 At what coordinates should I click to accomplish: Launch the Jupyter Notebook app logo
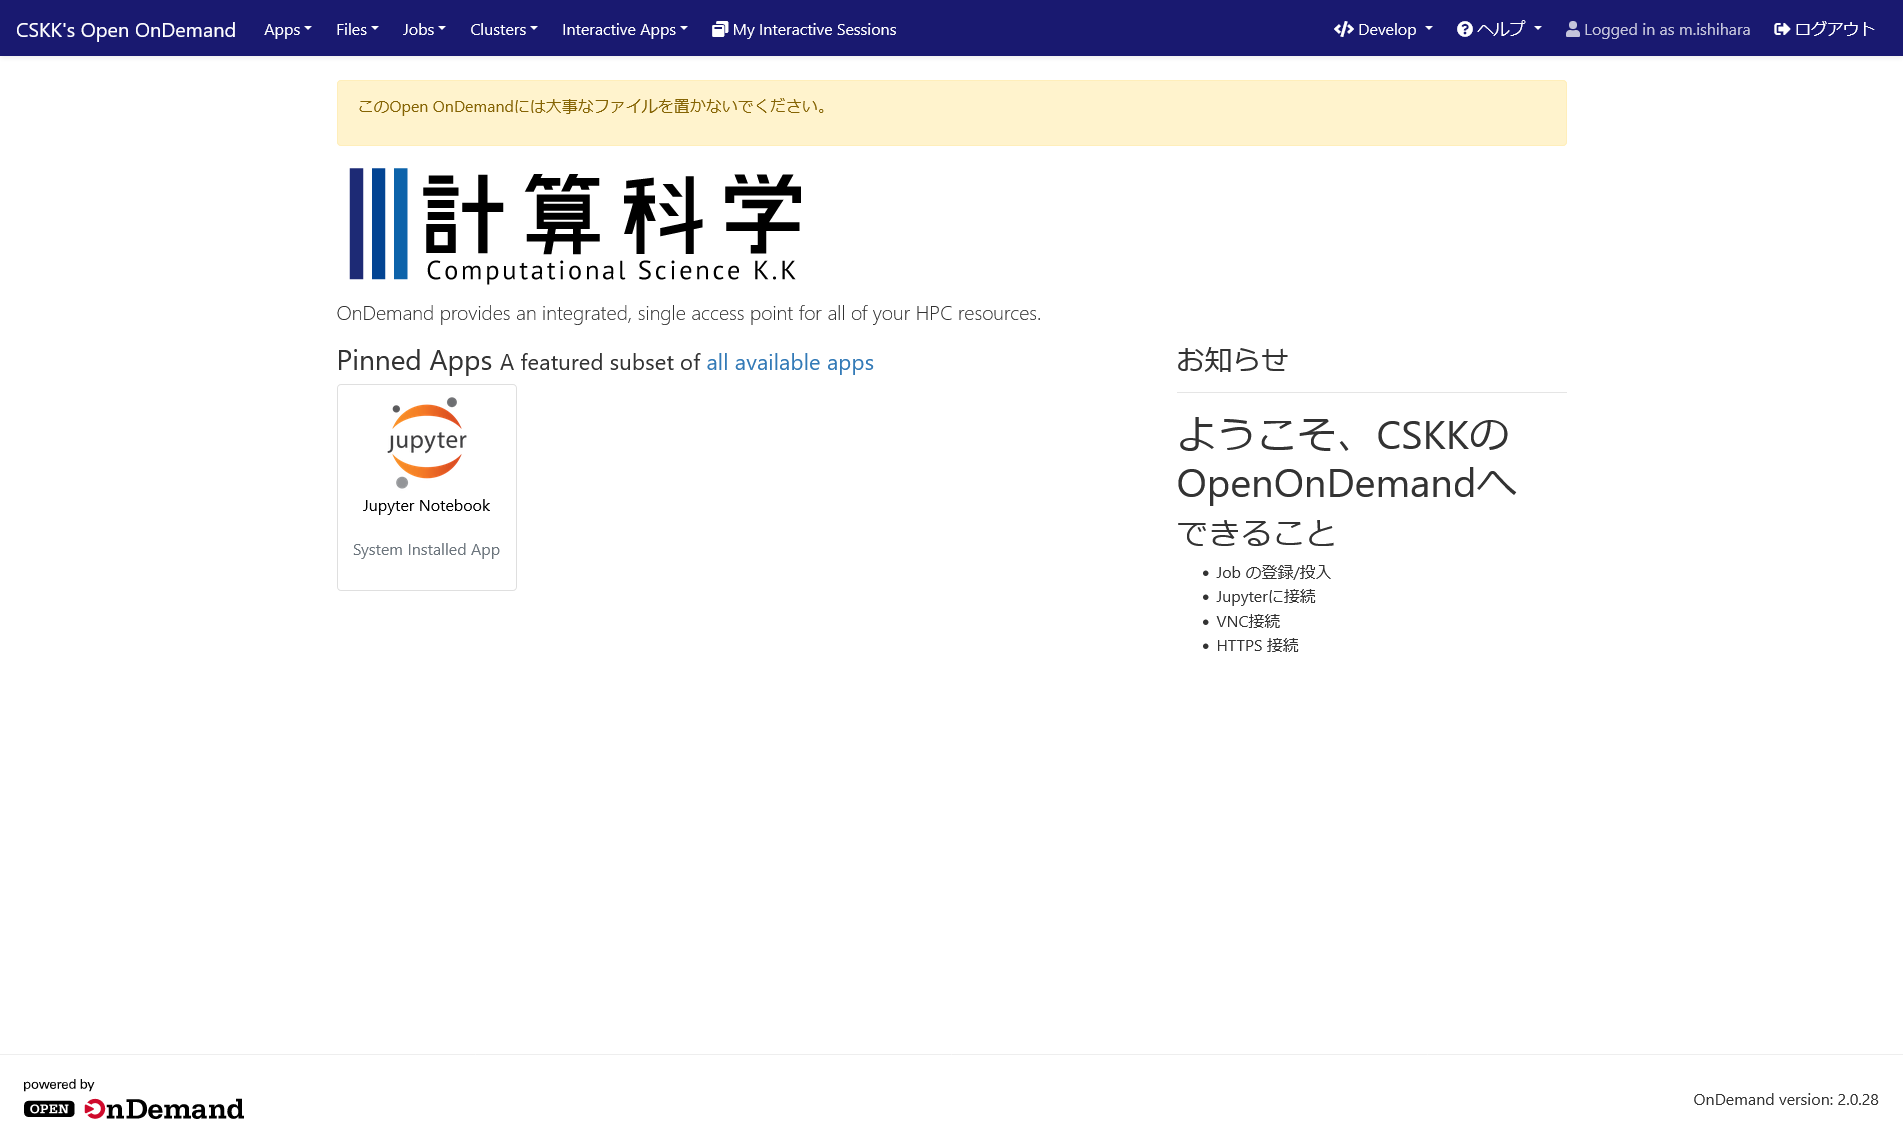pos(427,442)
